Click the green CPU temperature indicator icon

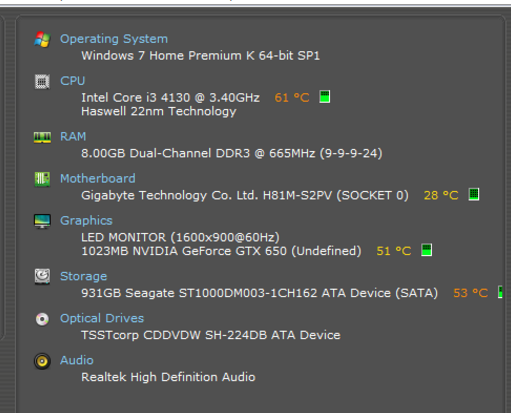(325, 97)
